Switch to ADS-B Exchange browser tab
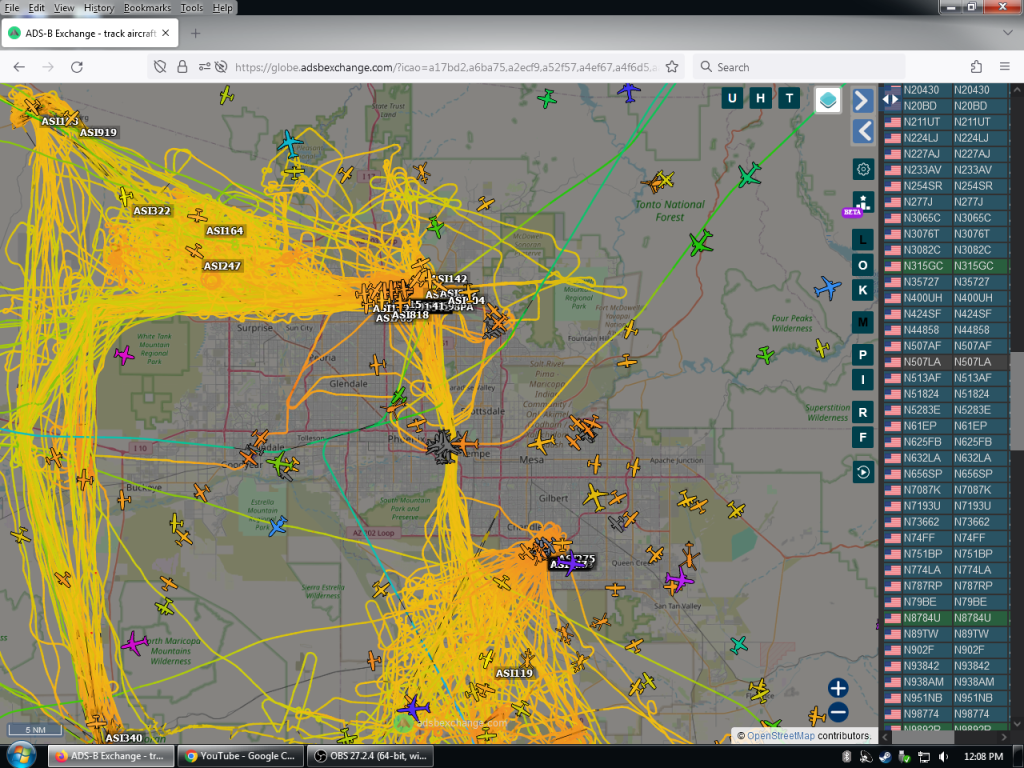Screen dimensions: 1024x768 (89, 33)
